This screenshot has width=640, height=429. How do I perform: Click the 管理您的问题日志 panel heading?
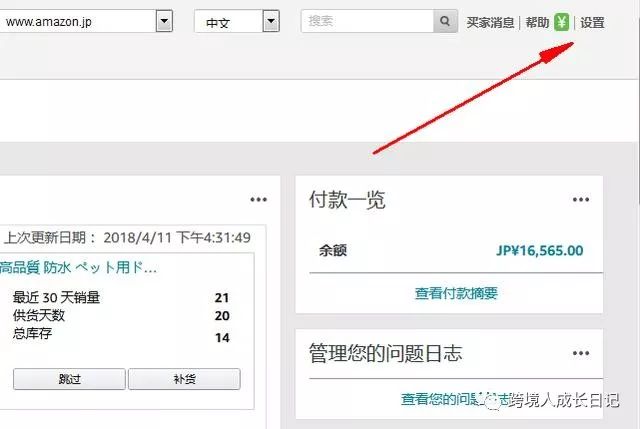pos(385,354)
